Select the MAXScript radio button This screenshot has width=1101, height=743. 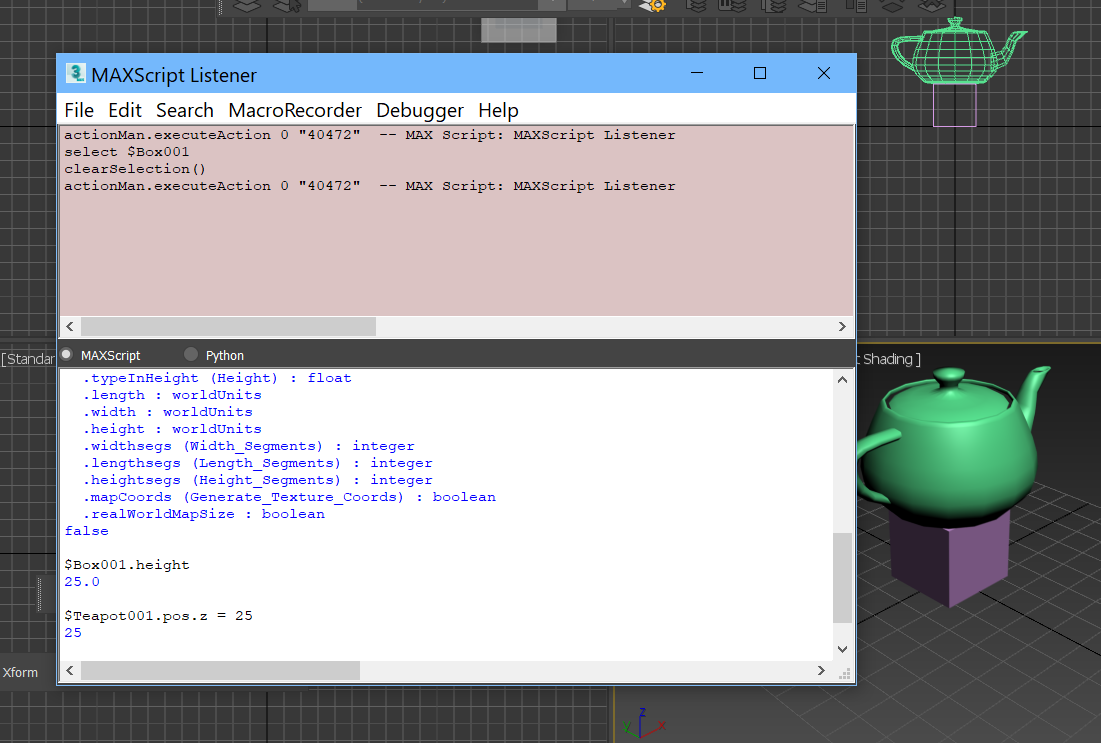click(67, 355)
